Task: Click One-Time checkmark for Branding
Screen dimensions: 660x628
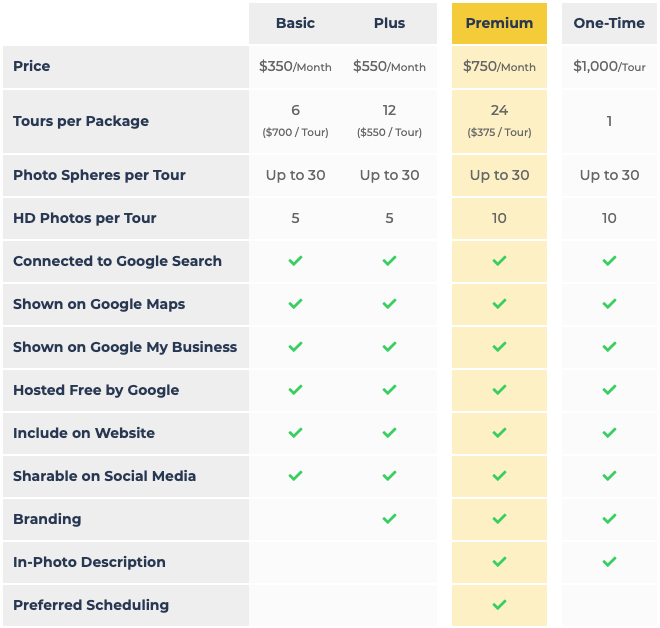Action: point(609,519)
